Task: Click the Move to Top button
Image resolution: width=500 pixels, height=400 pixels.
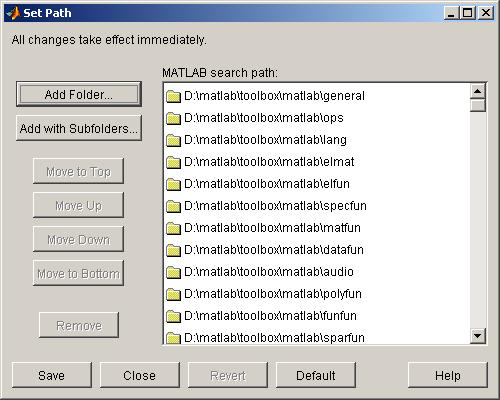Action: click(78, 171)
